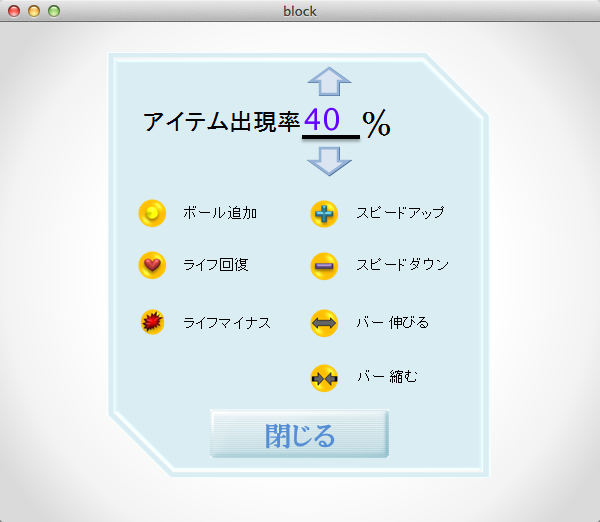Image resolution: width=600 pixels, height=522 pixels.
Task: Click the ライフ回復 label
Action: (216, 265)
